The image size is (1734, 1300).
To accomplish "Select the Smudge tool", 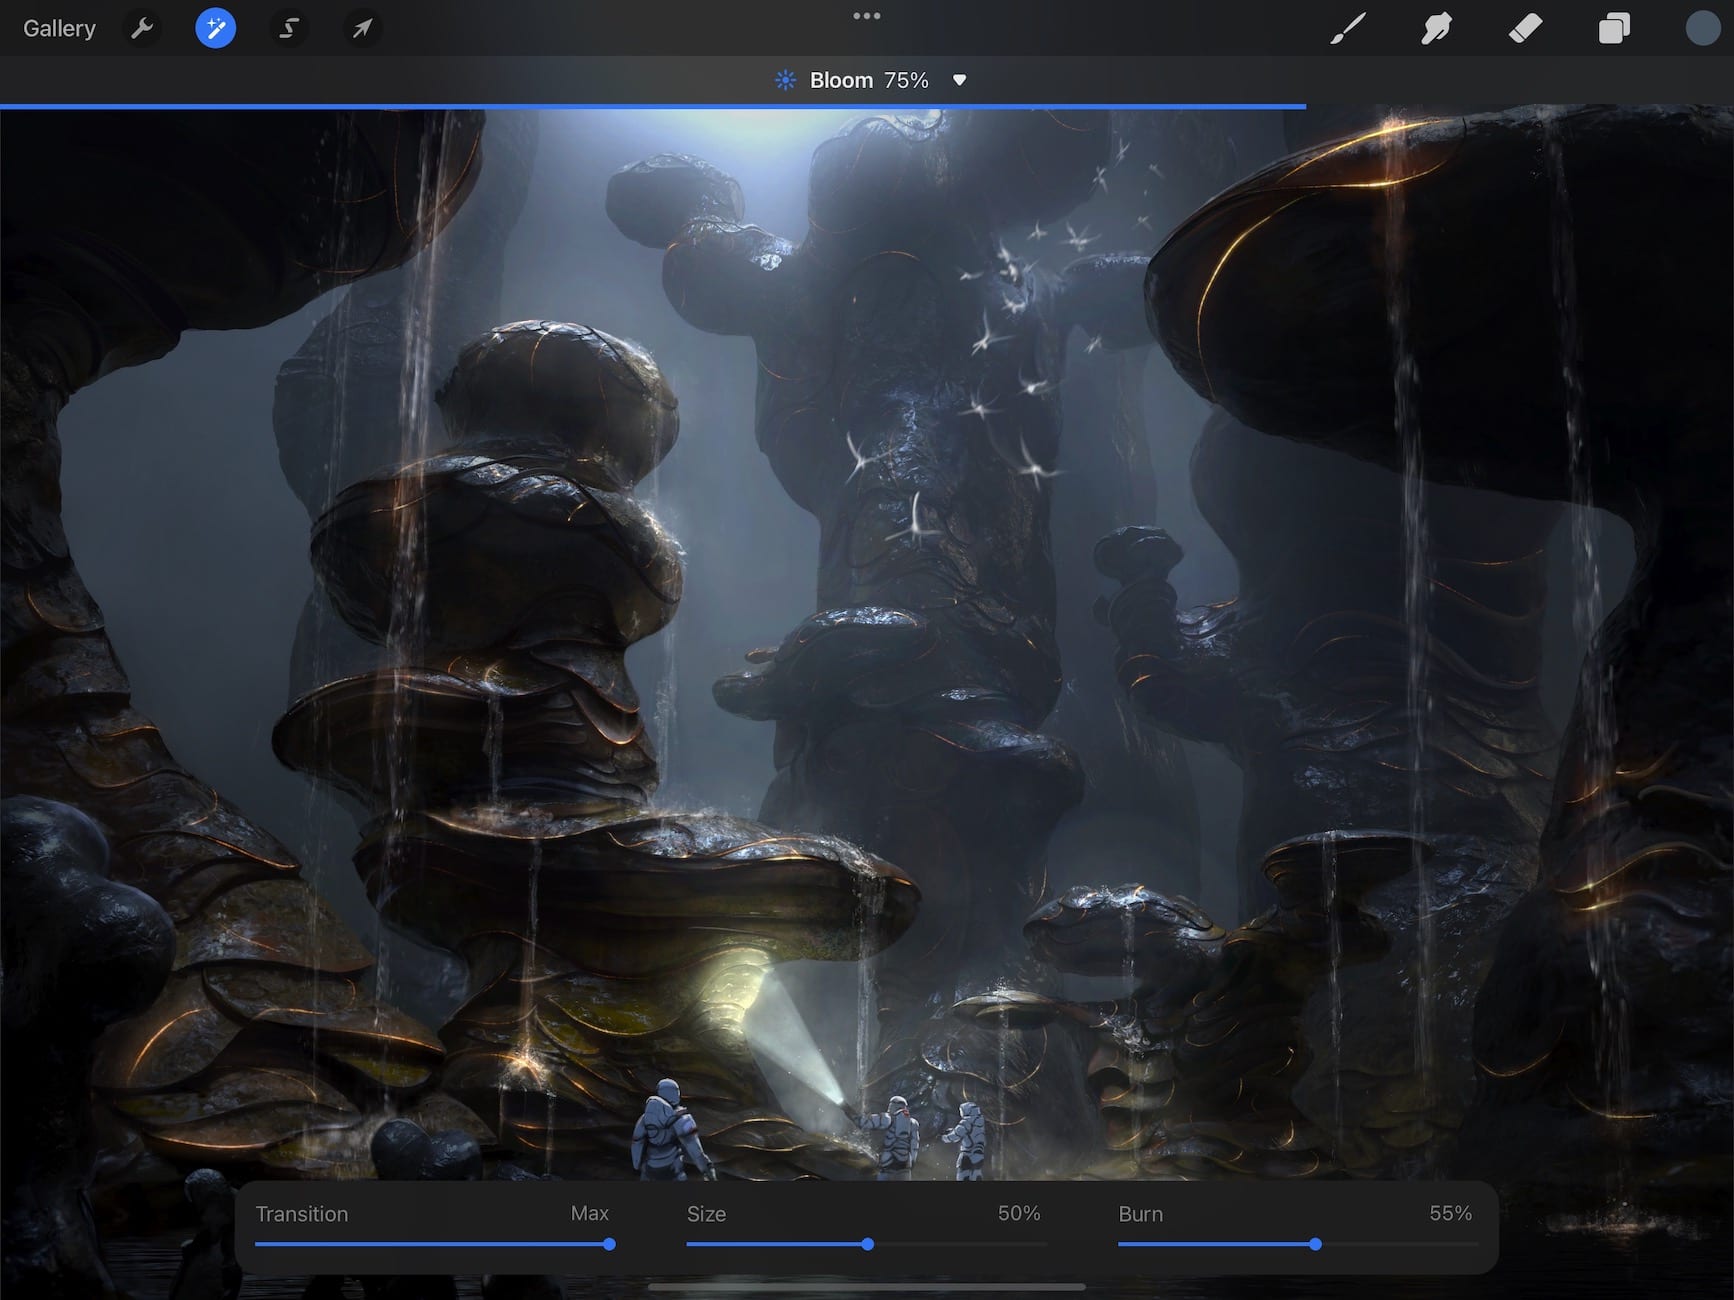I will [x=1436, y=28].
